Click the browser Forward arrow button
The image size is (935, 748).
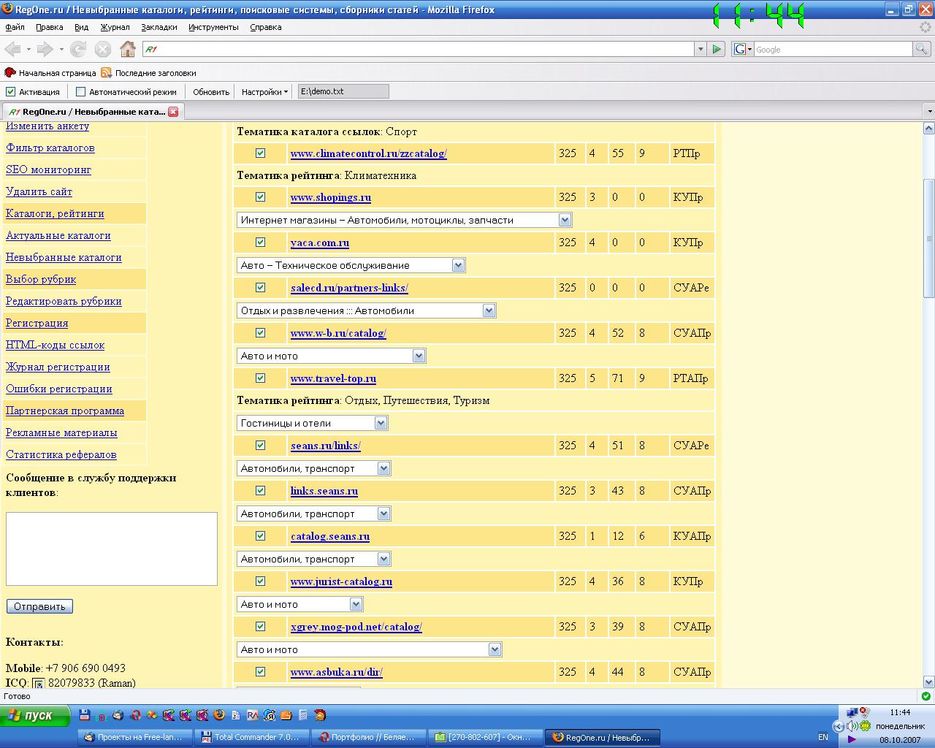[45, 50]
